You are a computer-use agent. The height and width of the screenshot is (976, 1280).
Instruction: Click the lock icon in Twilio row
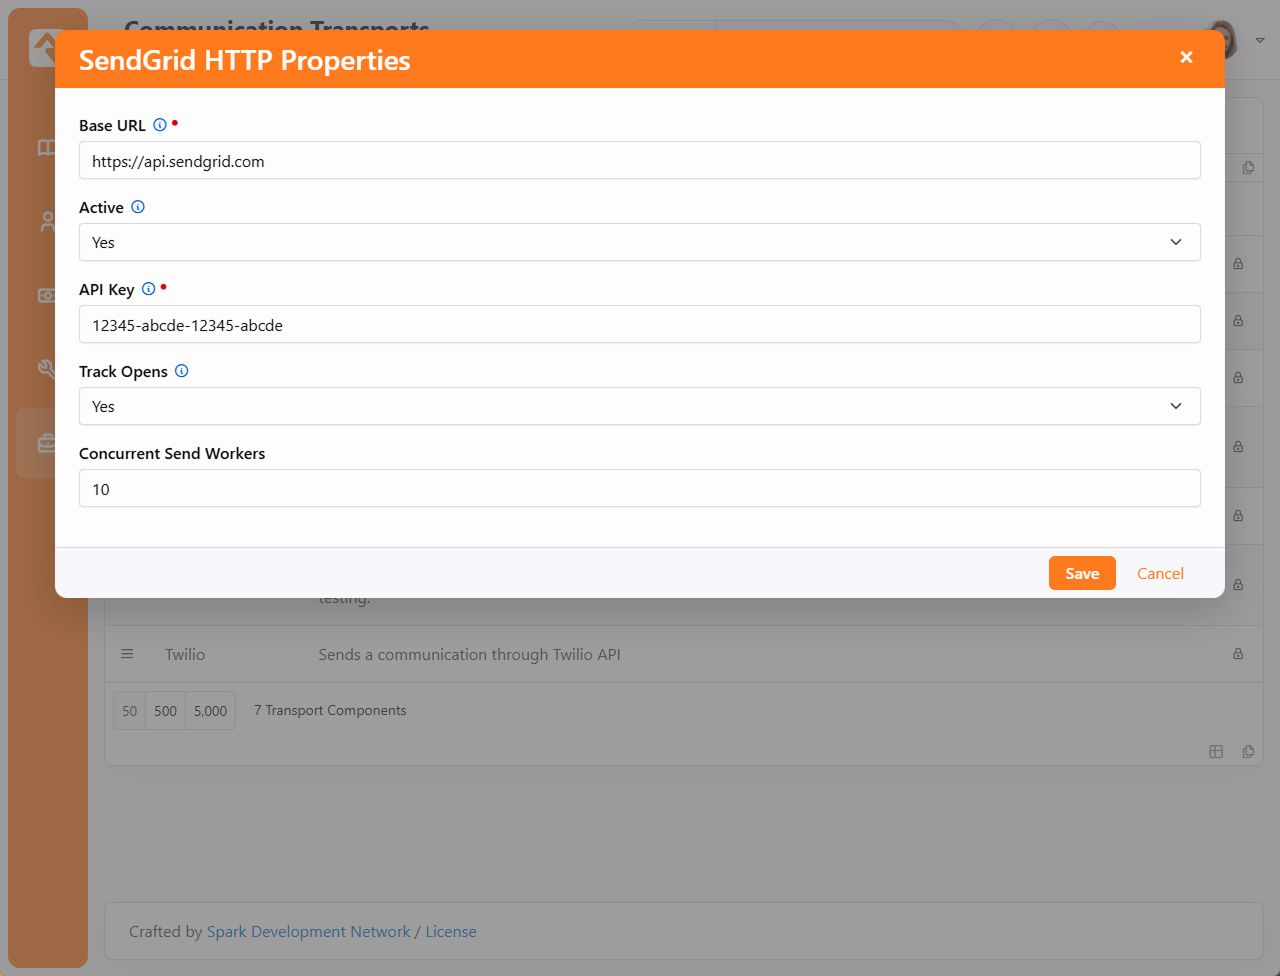pyautogui.click(x=1238, y=654)
